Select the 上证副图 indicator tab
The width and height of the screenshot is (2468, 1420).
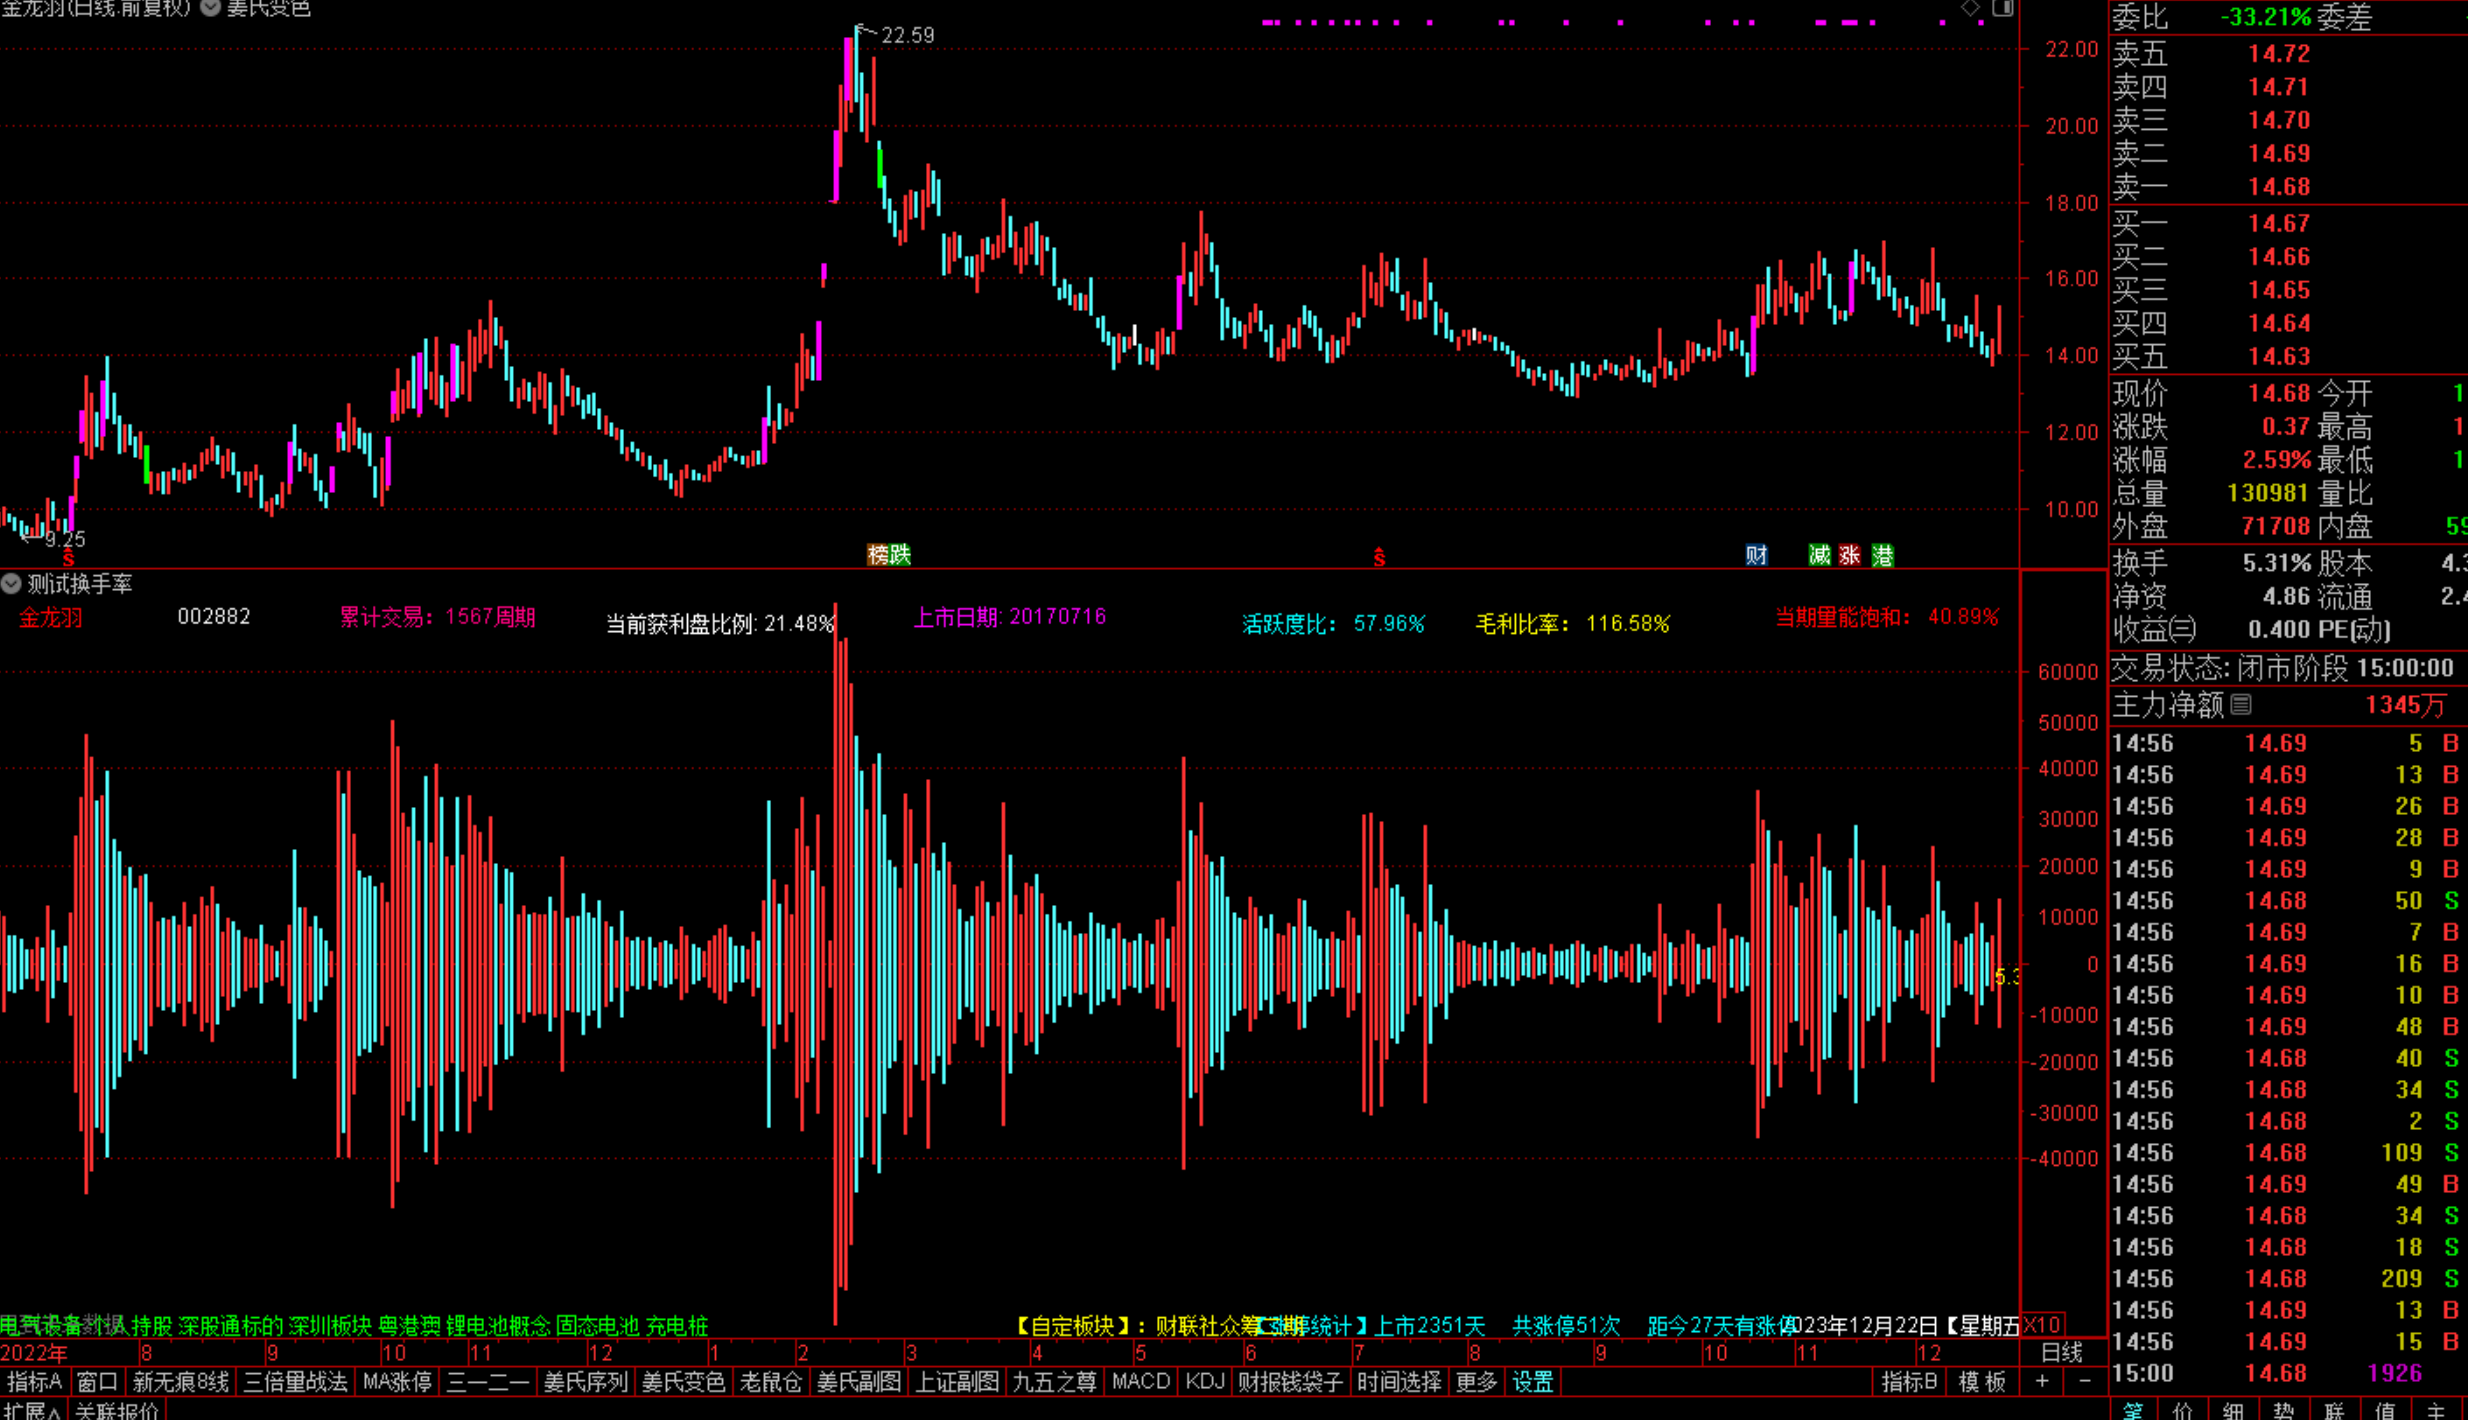[x=957, y=1382]
